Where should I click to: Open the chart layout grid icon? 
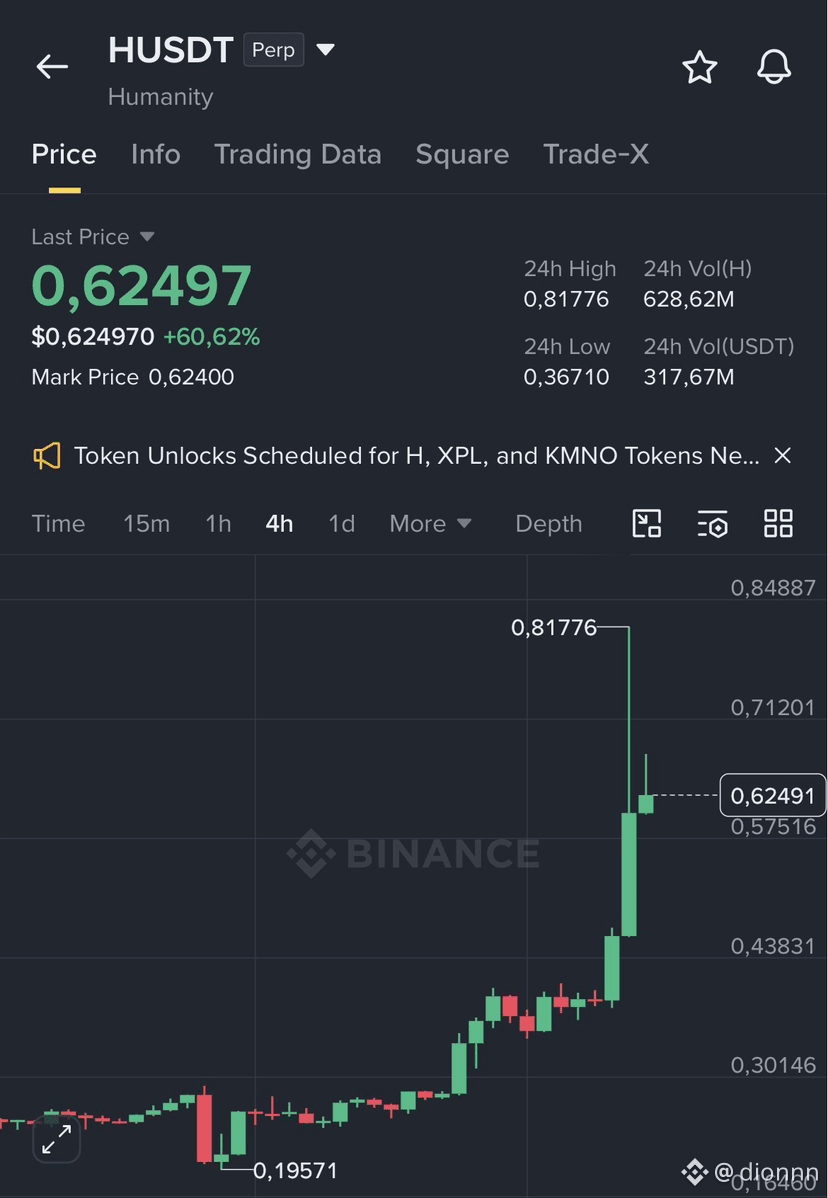778,523
